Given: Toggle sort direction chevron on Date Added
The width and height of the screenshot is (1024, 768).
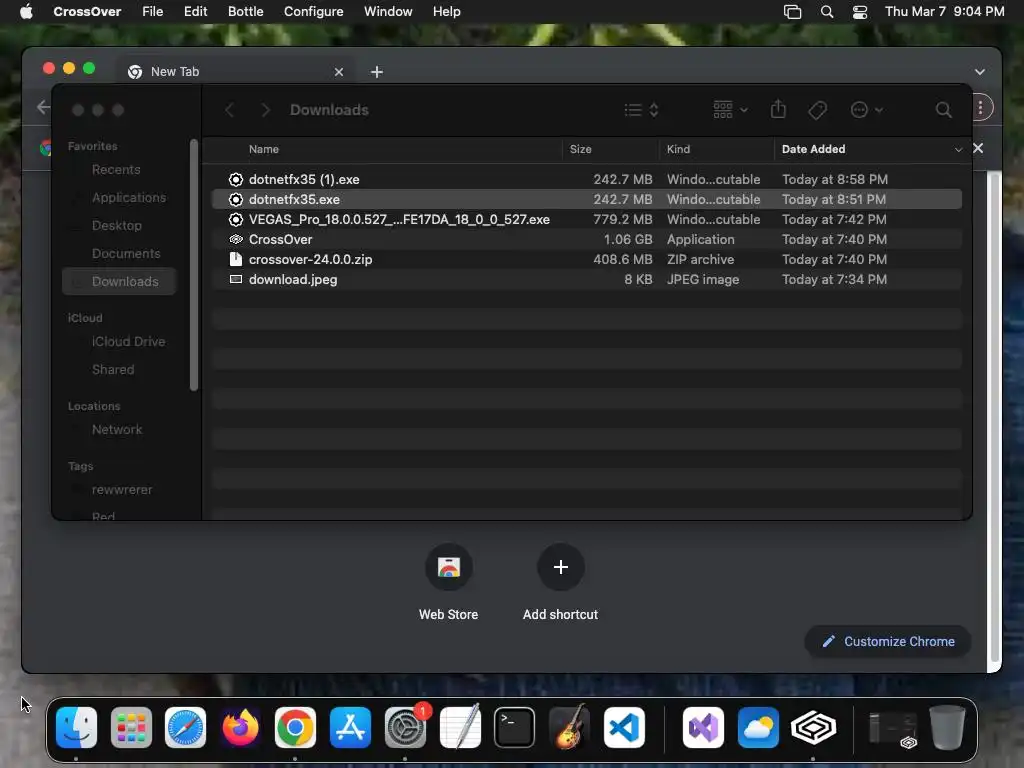Looking at the screenshot, I should click(958, 150).
